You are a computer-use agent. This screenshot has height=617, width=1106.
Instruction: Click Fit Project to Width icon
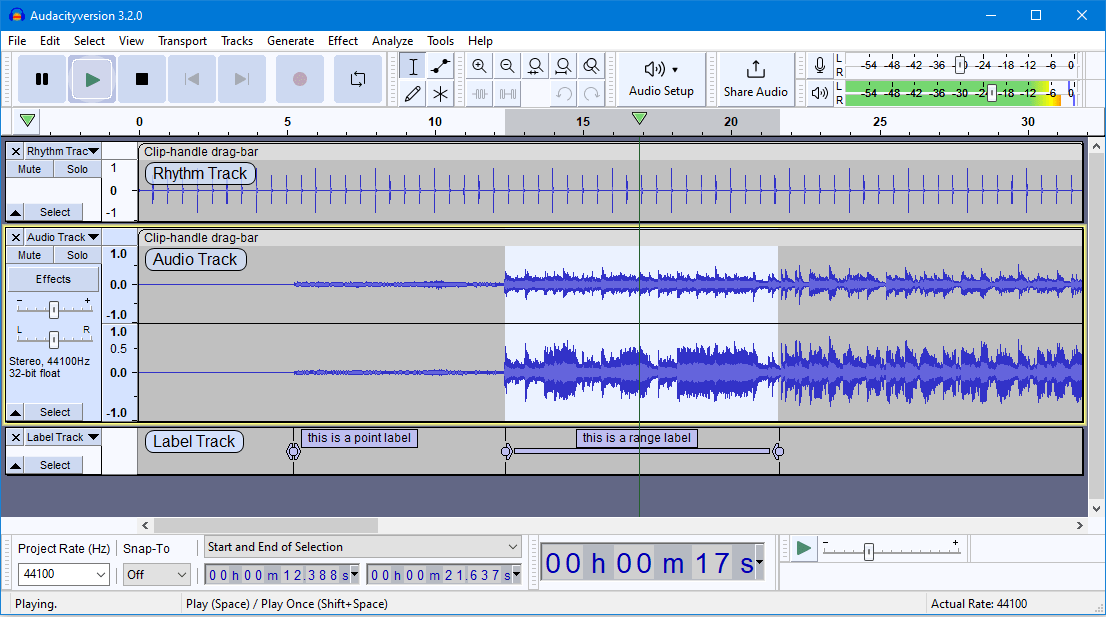563,66
